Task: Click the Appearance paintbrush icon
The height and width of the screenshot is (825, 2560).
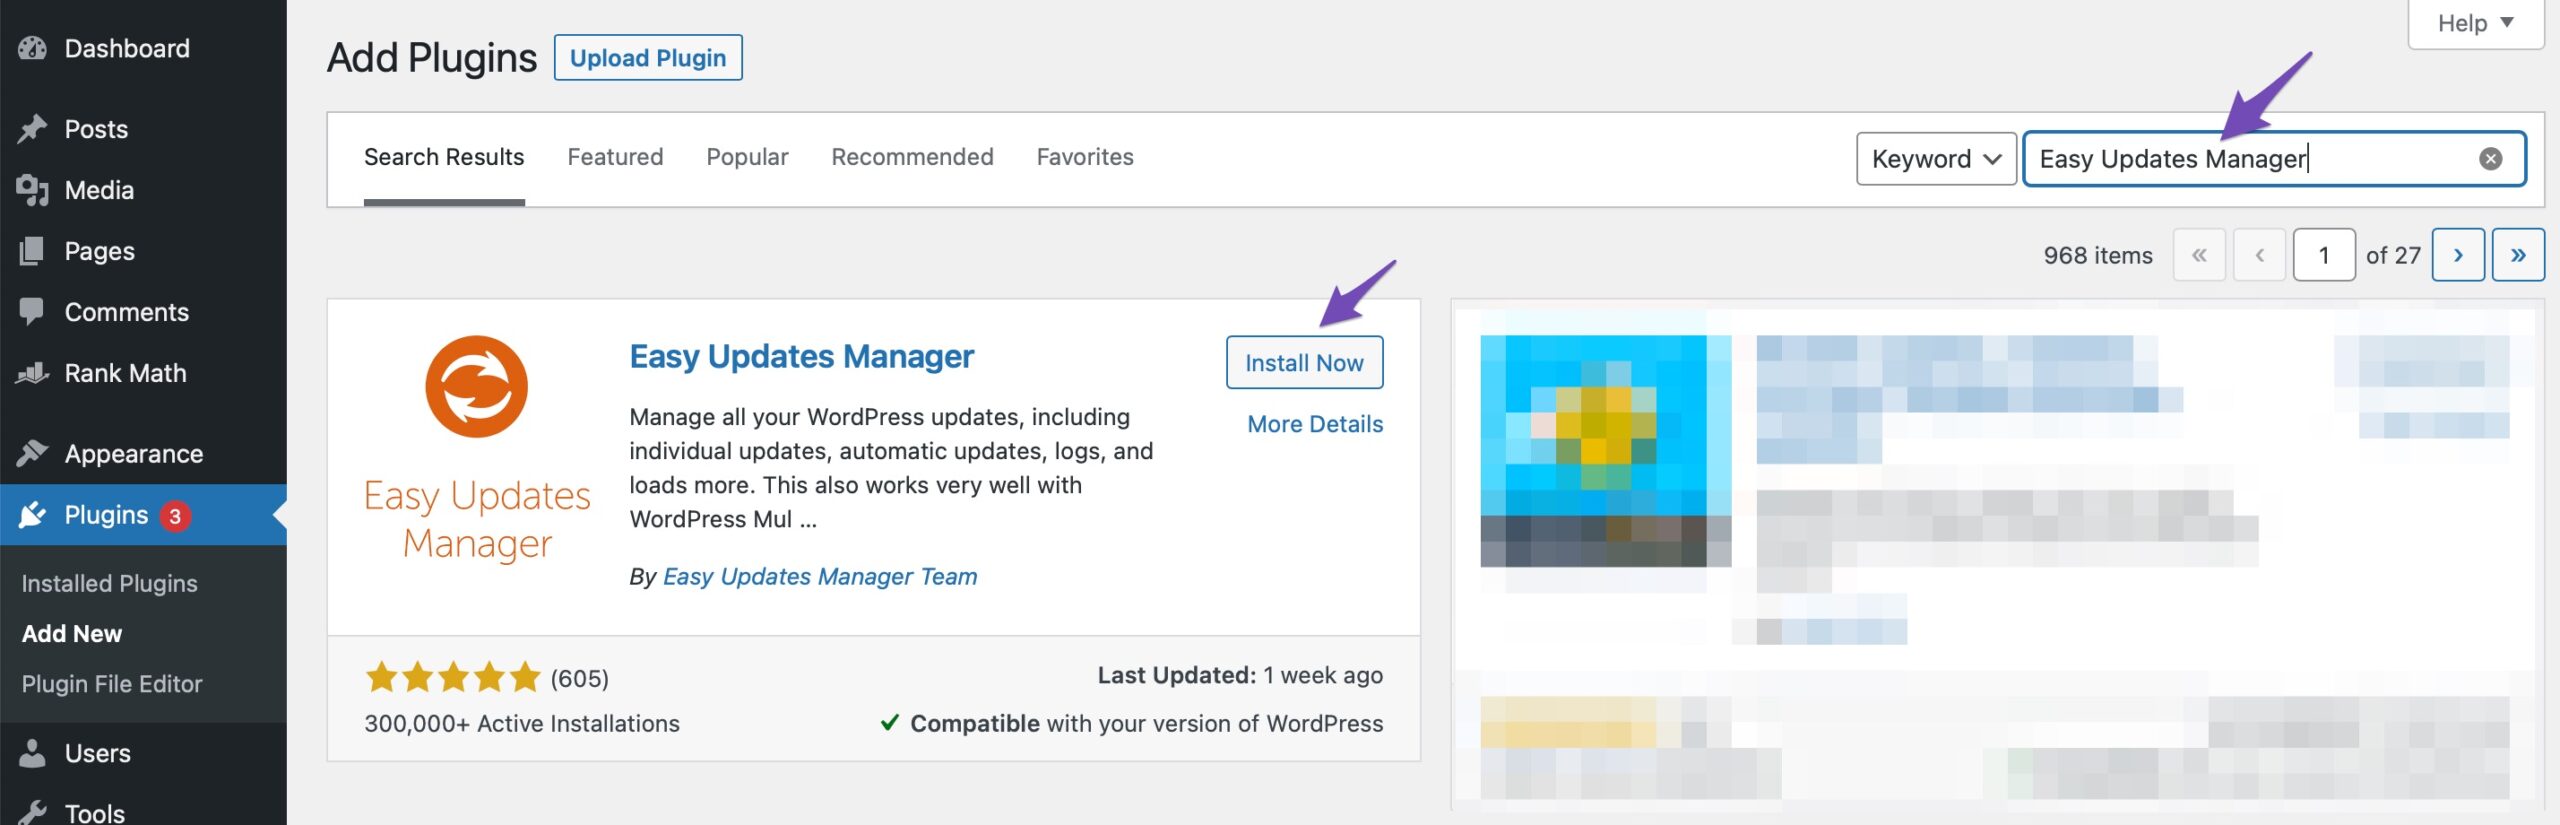Action: point(33,454)
